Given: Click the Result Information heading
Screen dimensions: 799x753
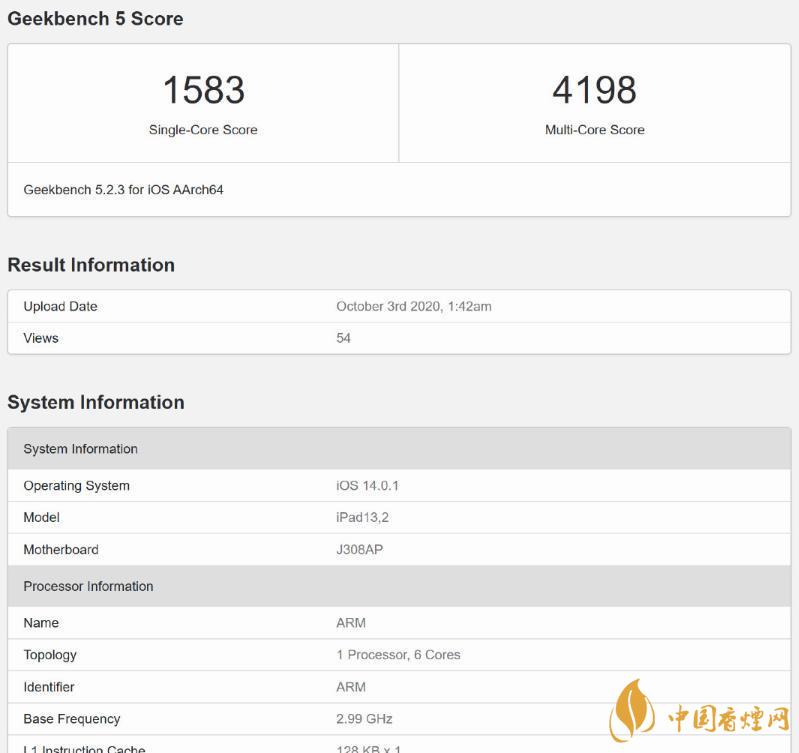Looking at the screenshot, I should point(91,265).
